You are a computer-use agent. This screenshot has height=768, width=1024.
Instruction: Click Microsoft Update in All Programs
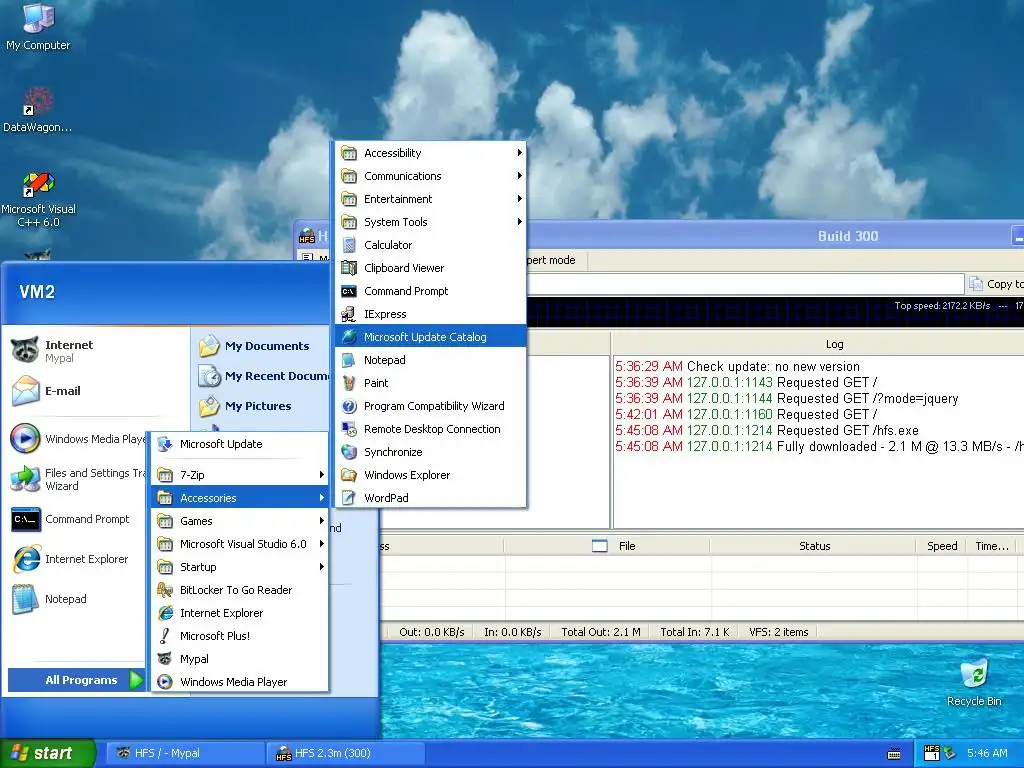tap(239, 444)
